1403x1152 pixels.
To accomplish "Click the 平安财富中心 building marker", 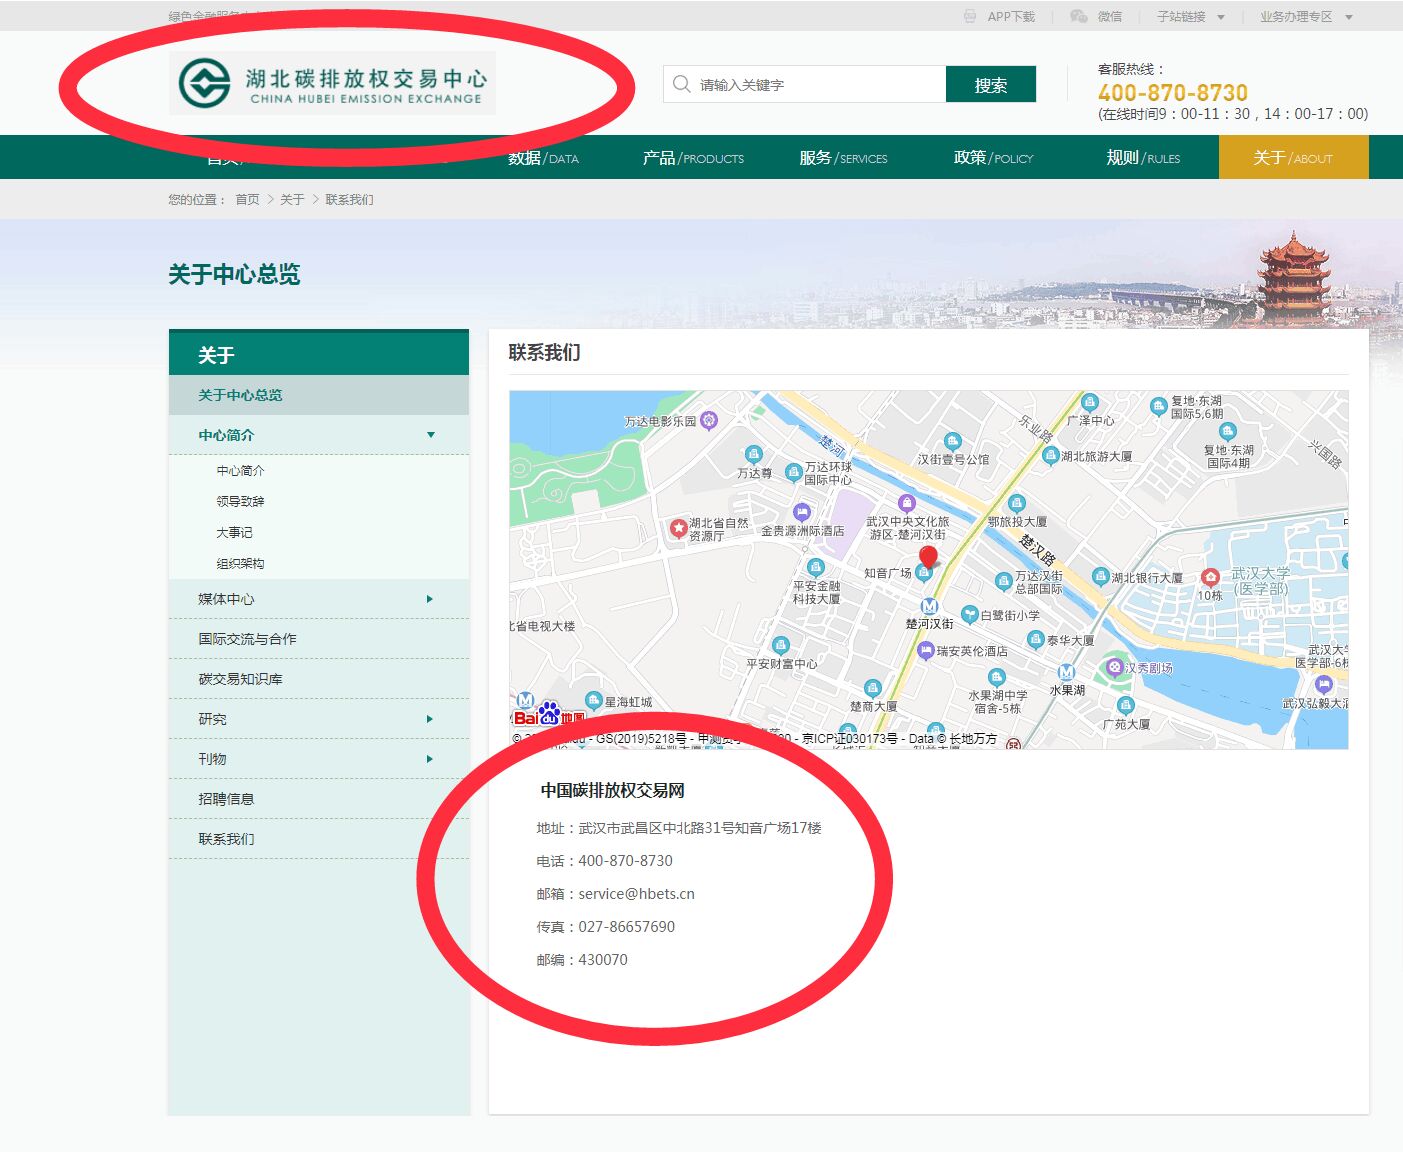I will point(781,645).
